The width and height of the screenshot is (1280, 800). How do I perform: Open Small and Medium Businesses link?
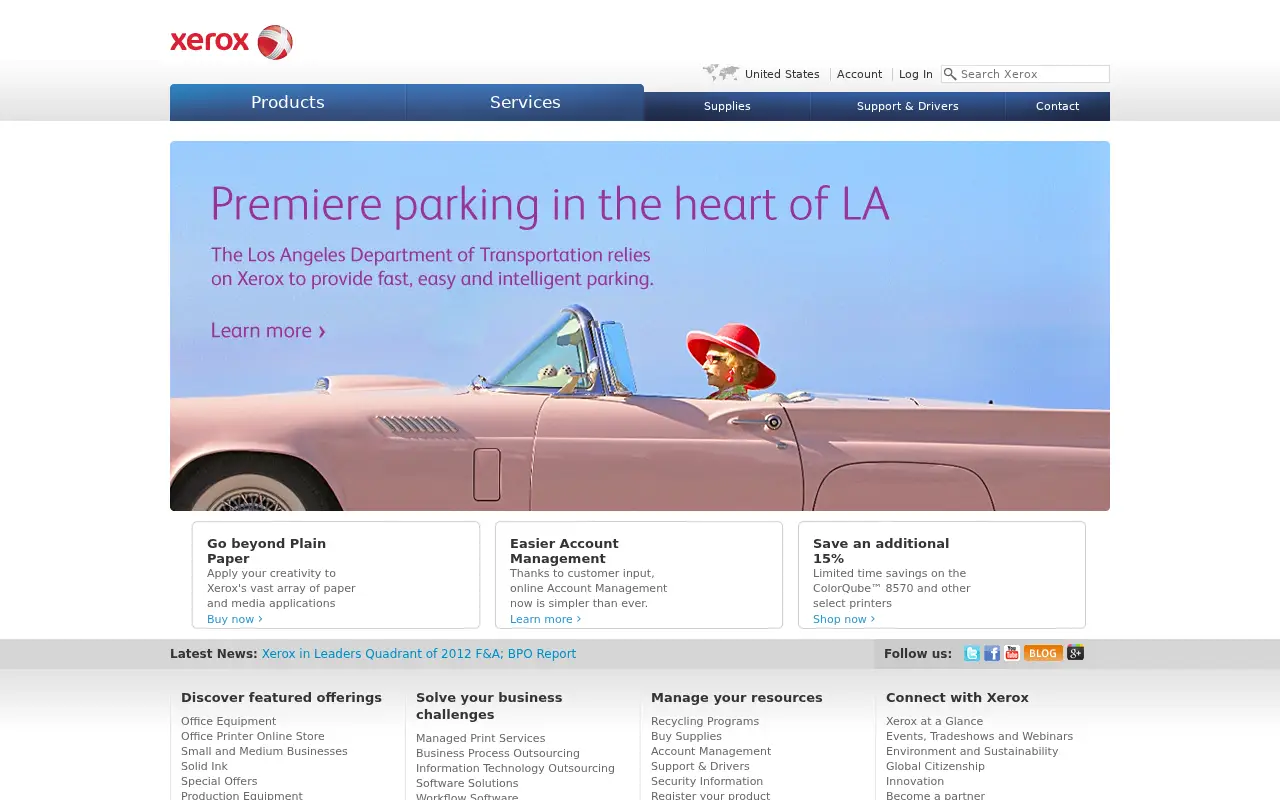[x=264, y=751]
